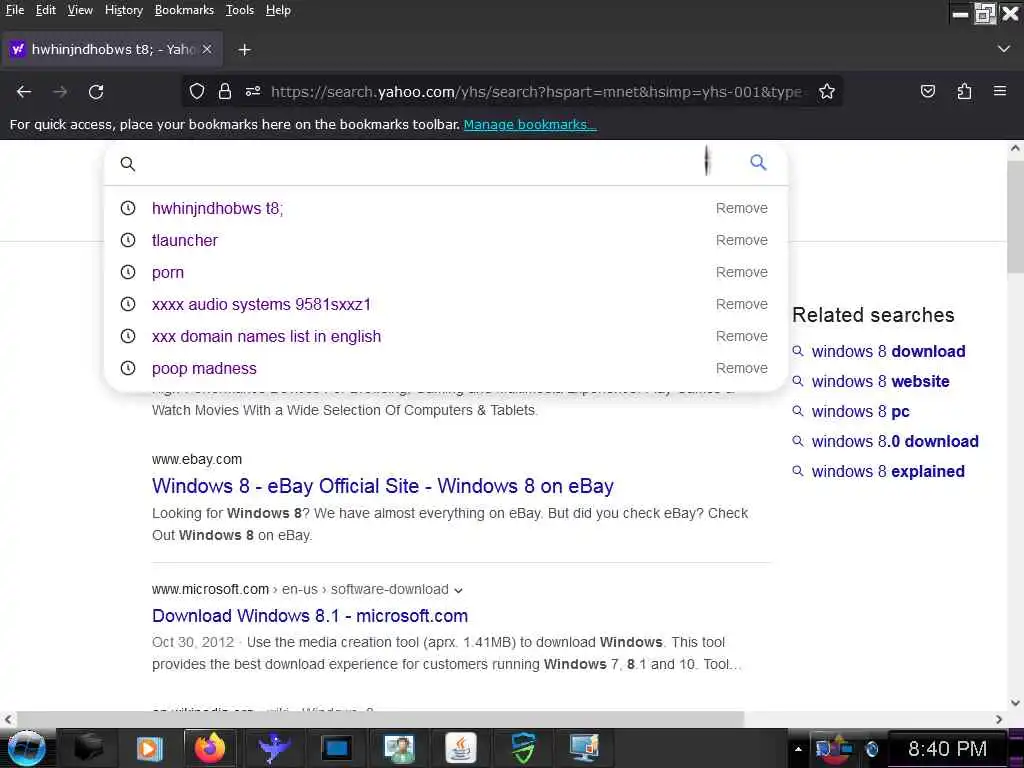Click the clock icon beside tlauncher
Screen dimensions: 1024x768
point(128,240)
